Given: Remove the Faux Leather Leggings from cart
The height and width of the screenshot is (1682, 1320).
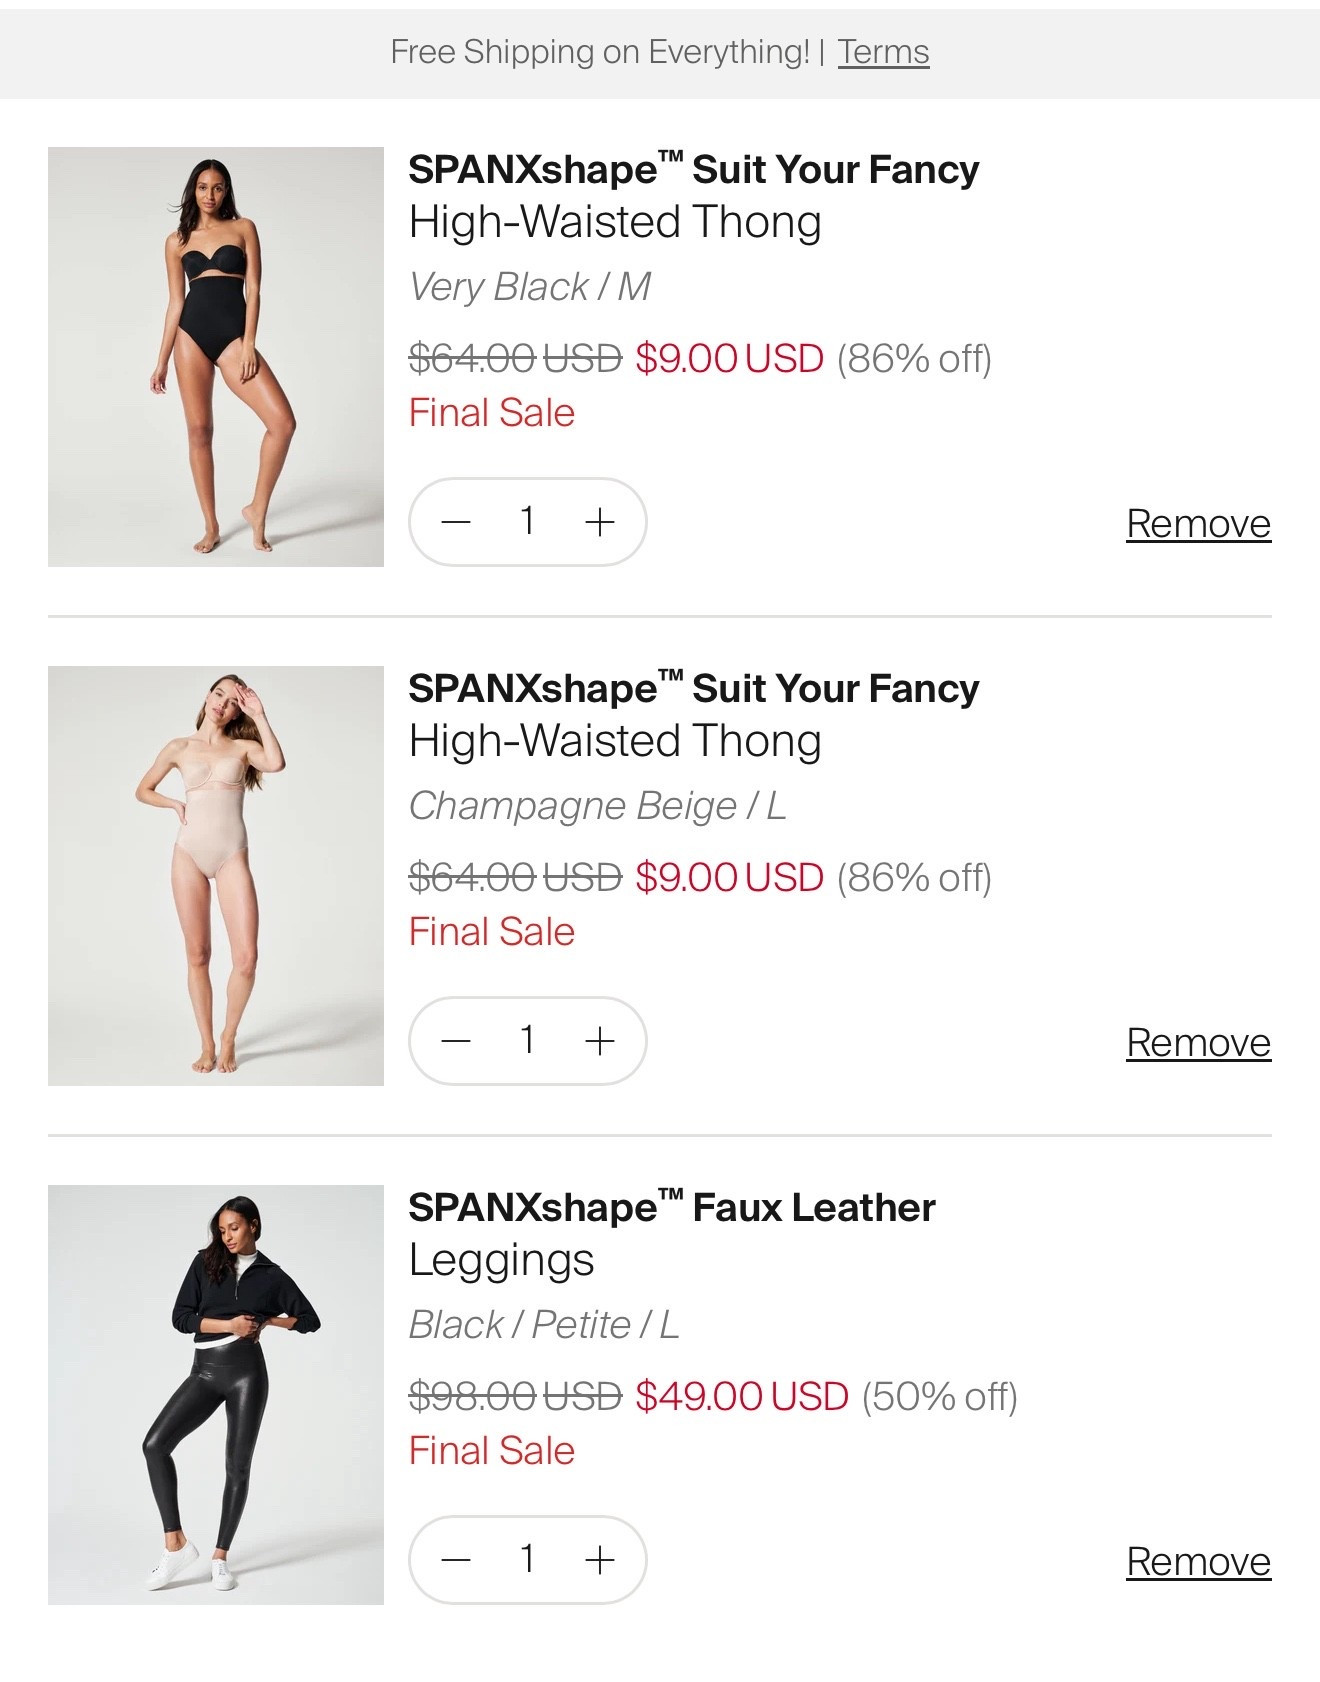Looking at the screenshot, I should [1198, 1562].
